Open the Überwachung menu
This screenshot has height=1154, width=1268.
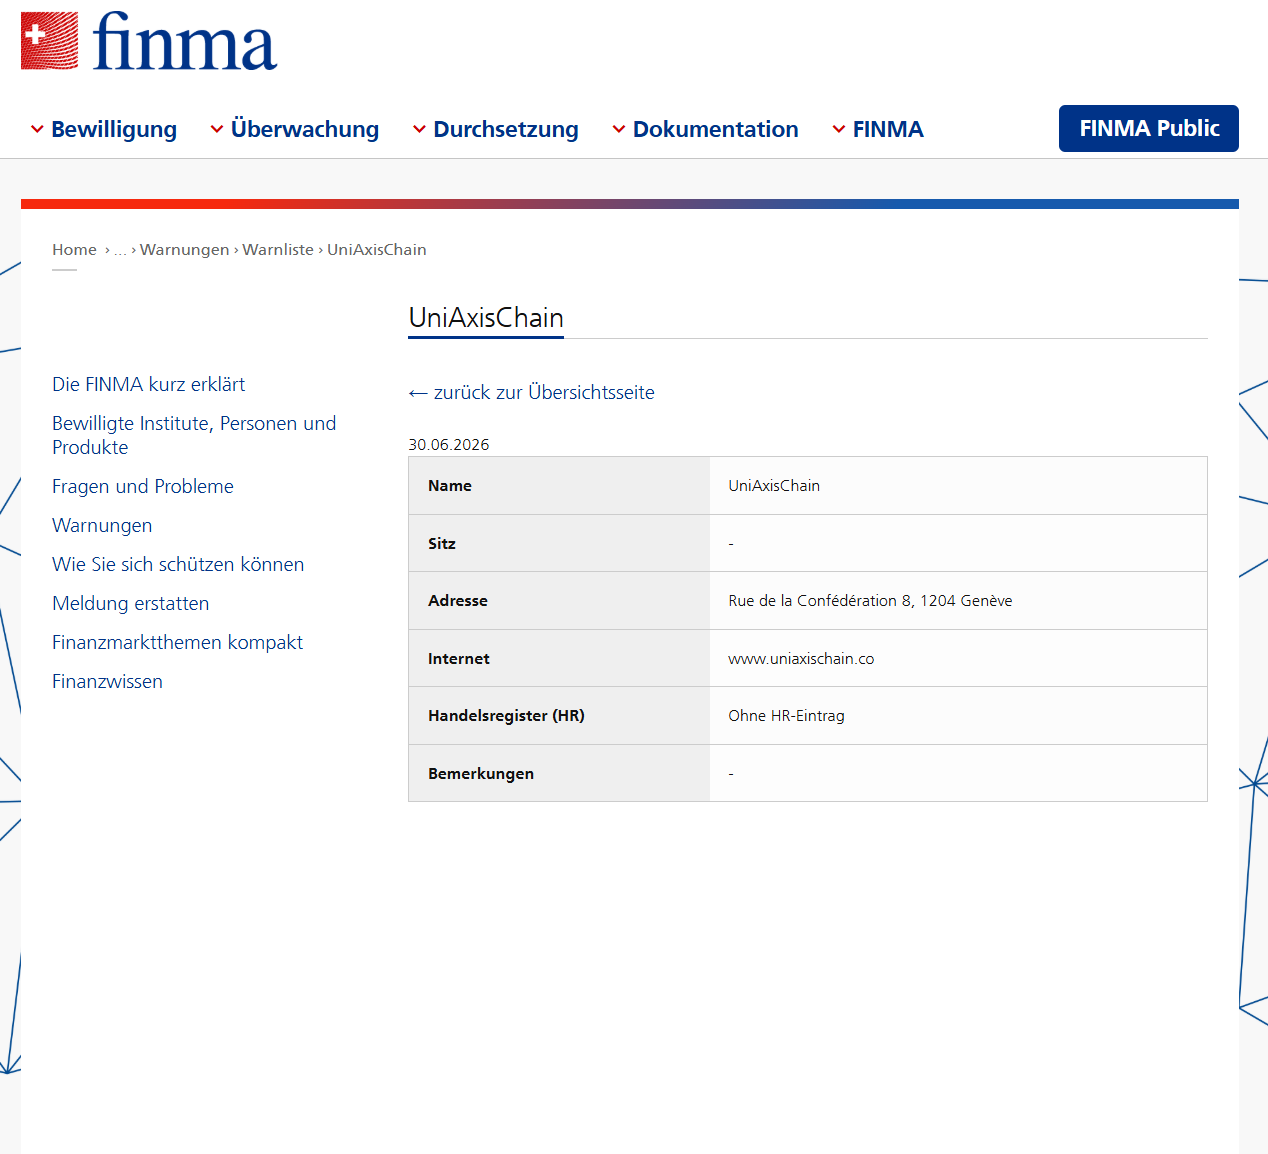coord(294,129)
